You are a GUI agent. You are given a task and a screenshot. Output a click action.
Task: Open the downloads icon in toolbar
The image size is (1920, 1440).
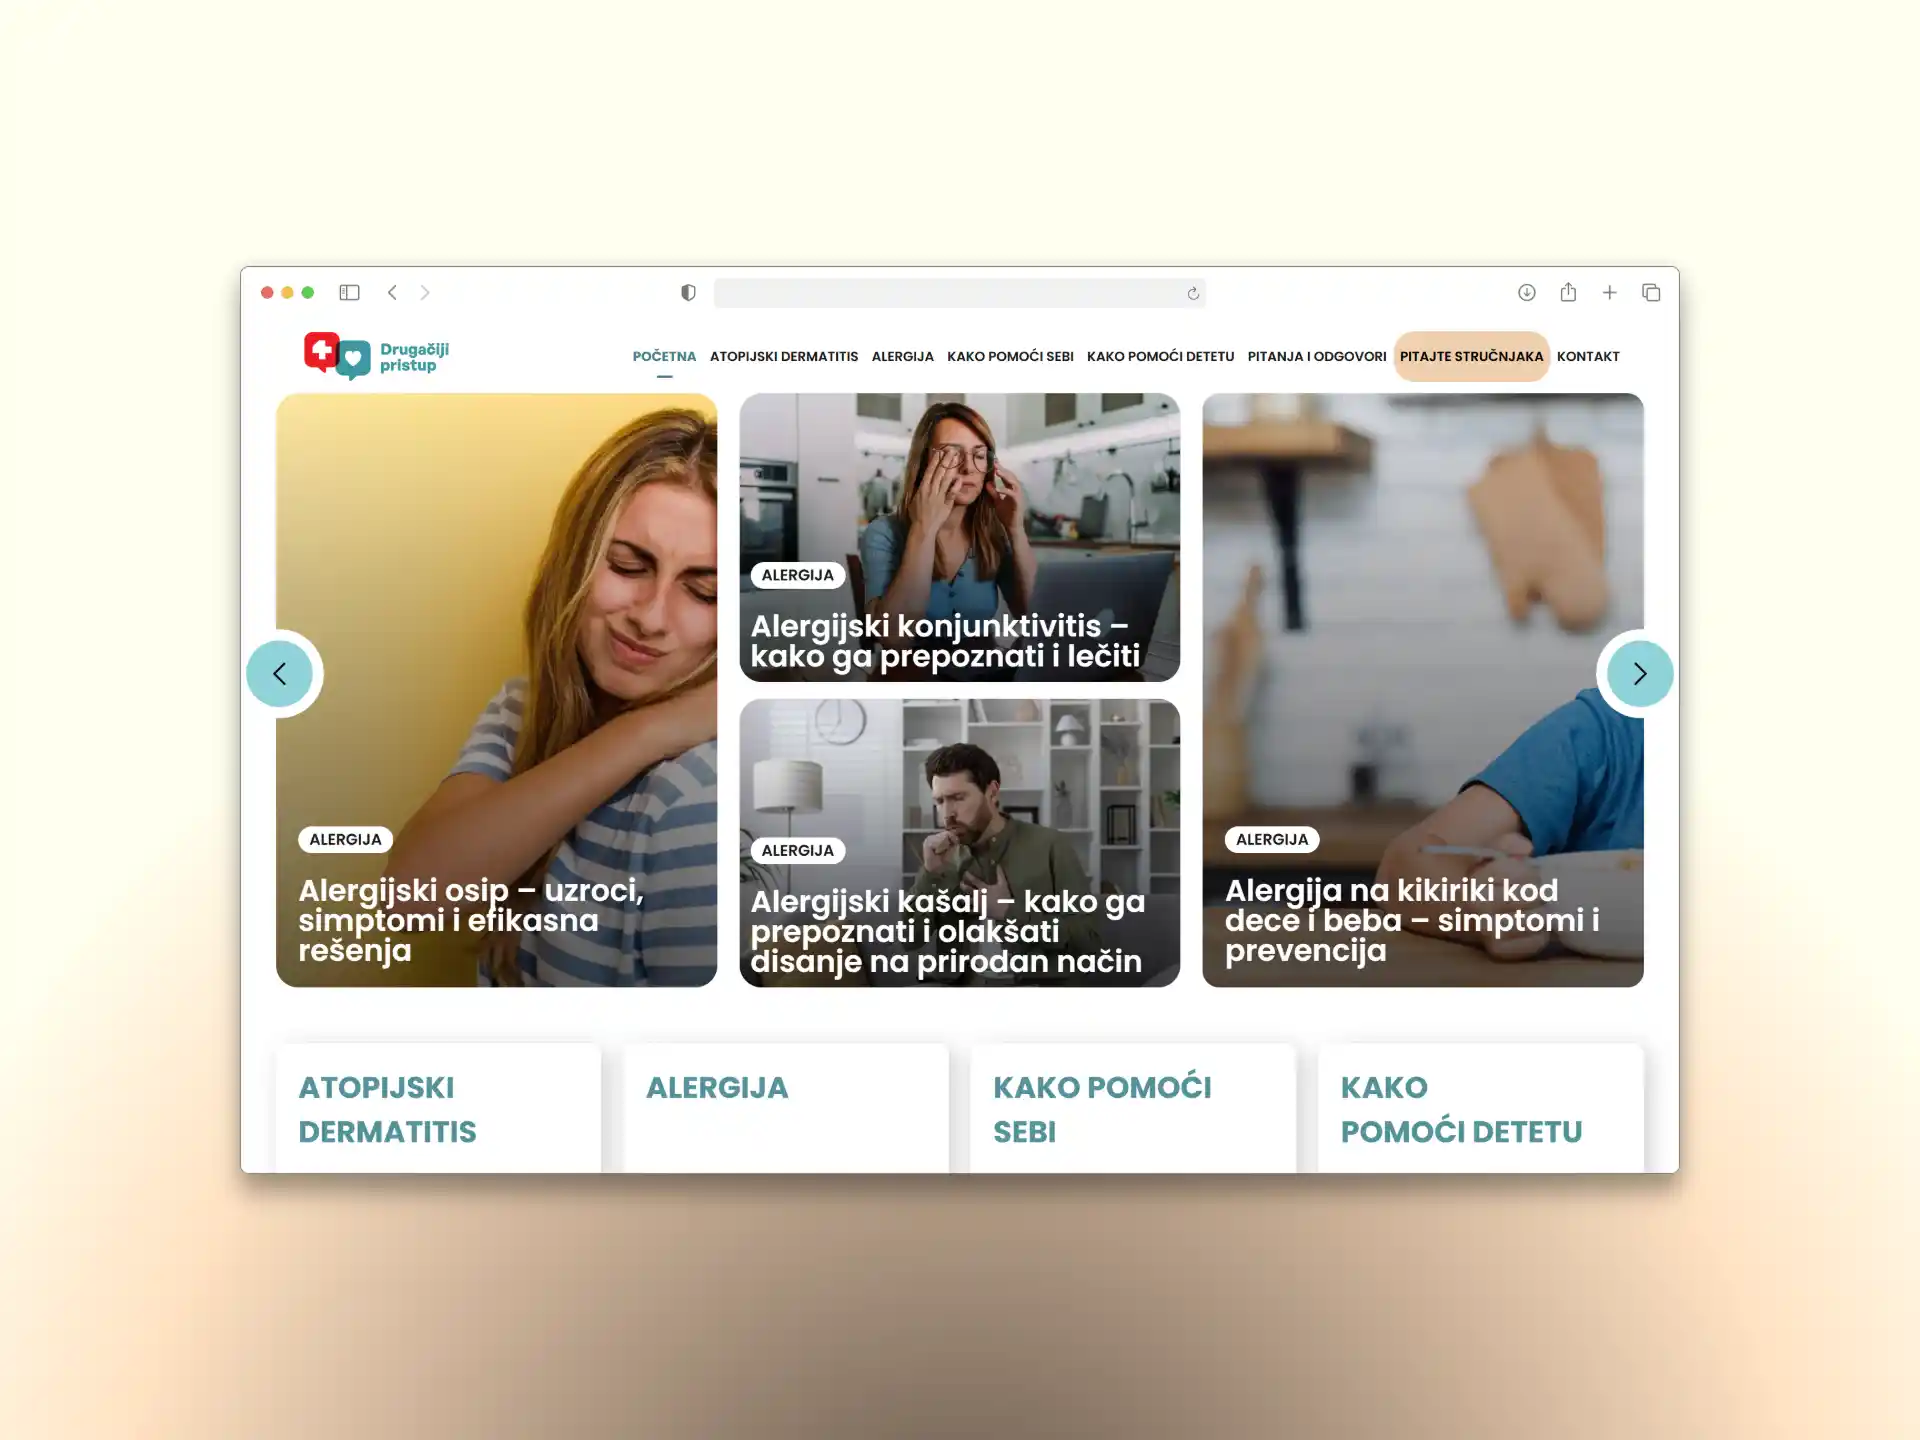(1526, 293)
